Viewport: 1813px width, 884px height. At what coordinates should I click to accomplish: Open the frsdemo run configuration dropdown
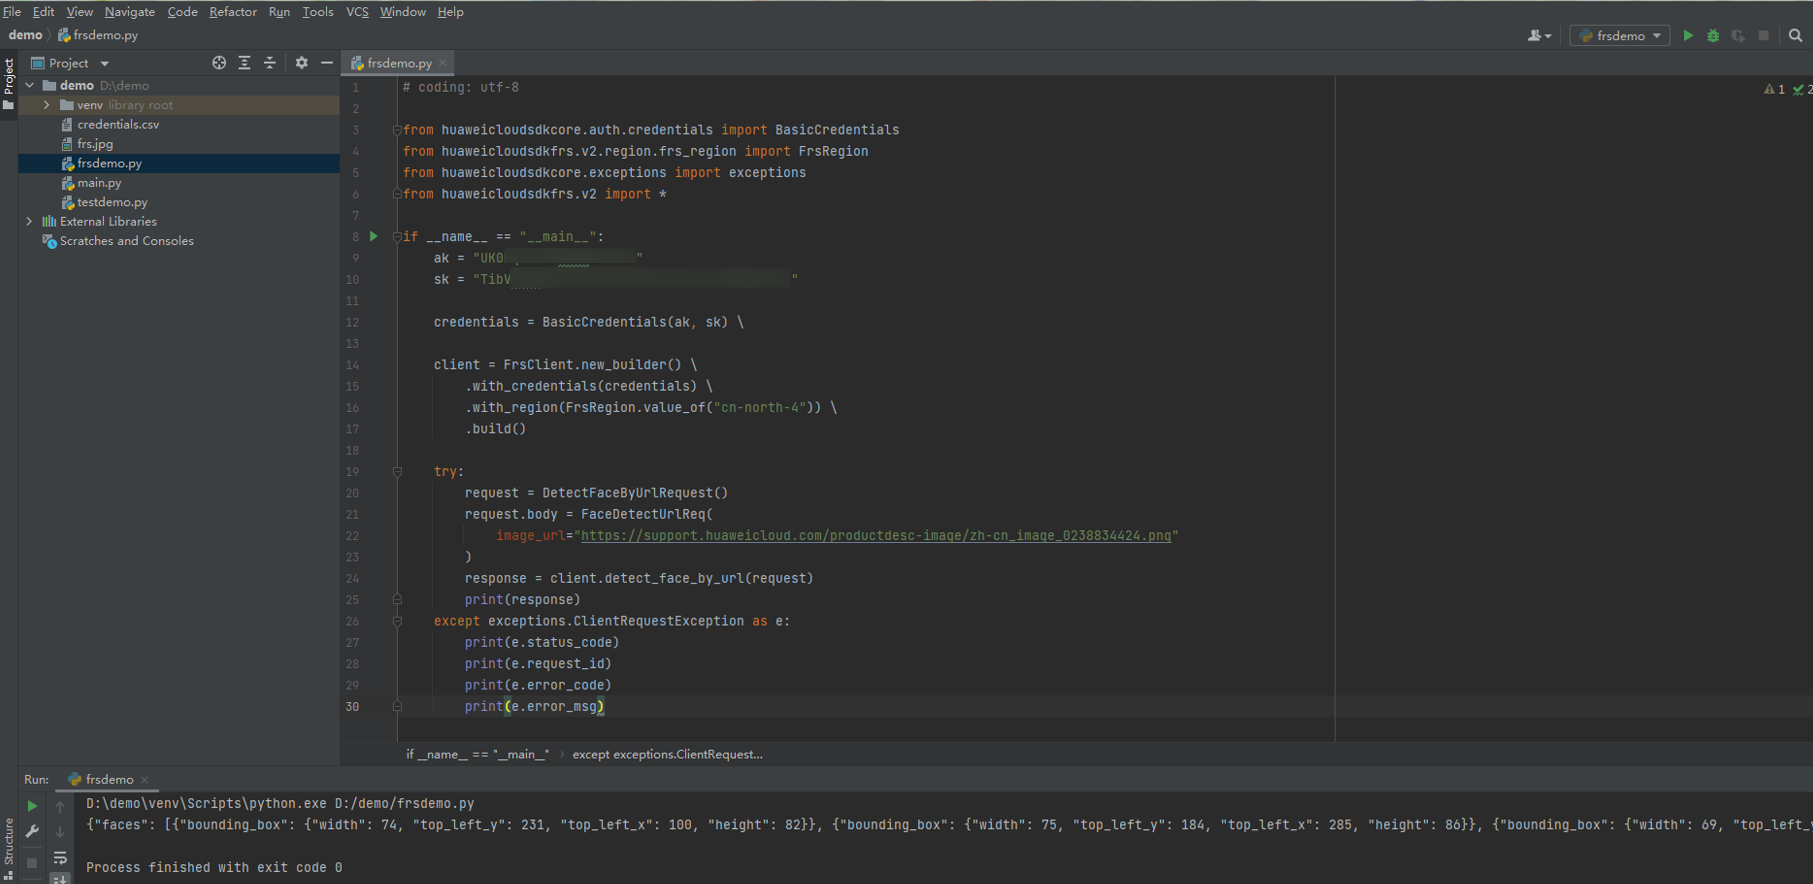pos(1620,35)
